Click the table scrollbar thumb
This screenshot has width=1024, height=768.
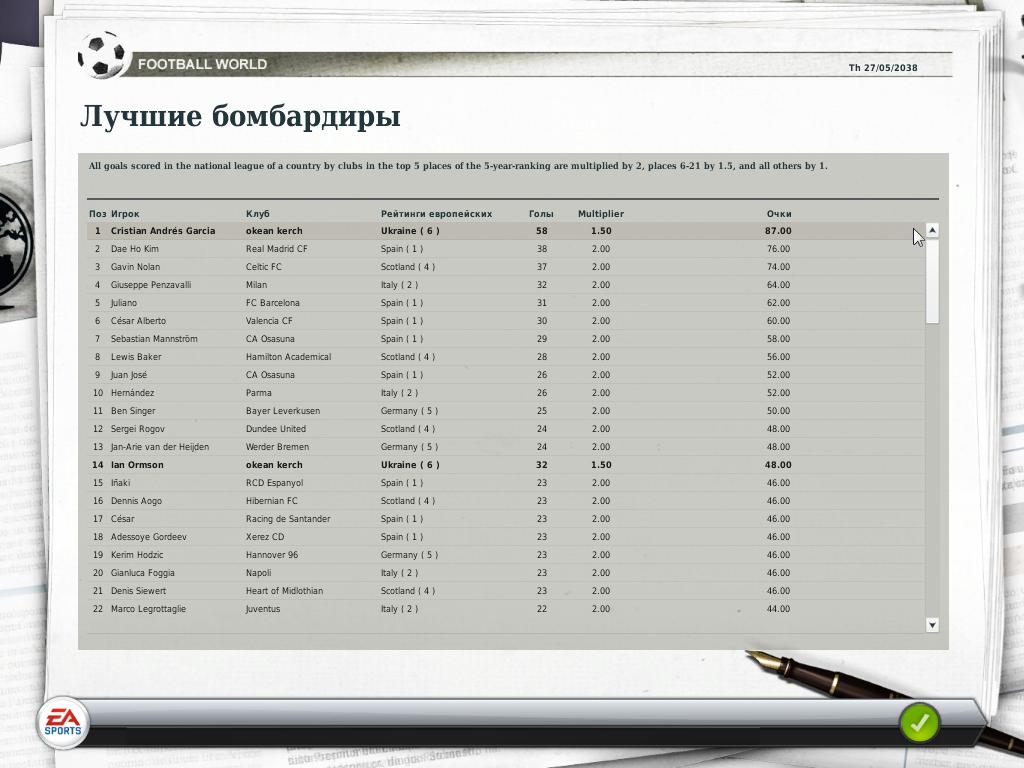[x=933, y=281]
